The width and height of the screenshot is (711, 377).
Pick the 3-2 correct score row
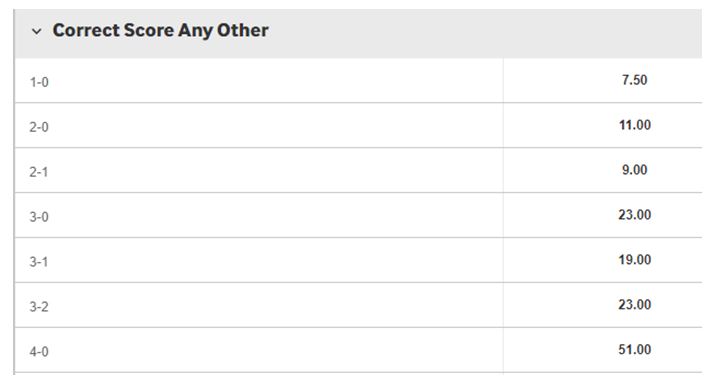[x=358, y=305]
